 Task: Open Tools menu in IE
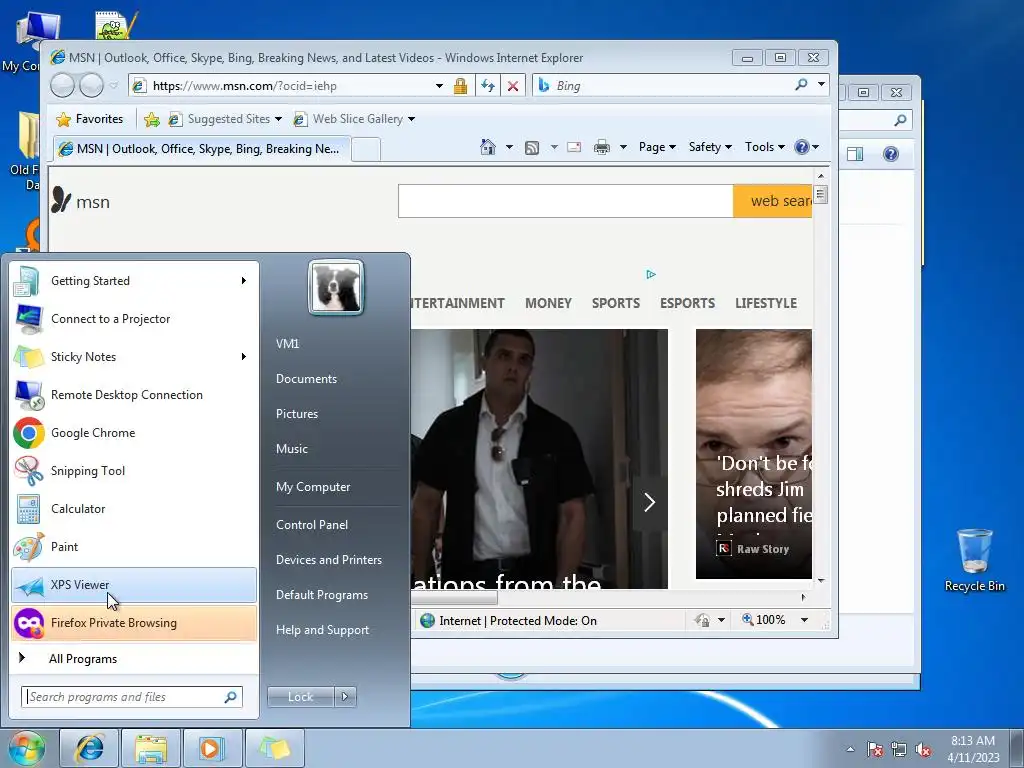click(x=764, y=147)
